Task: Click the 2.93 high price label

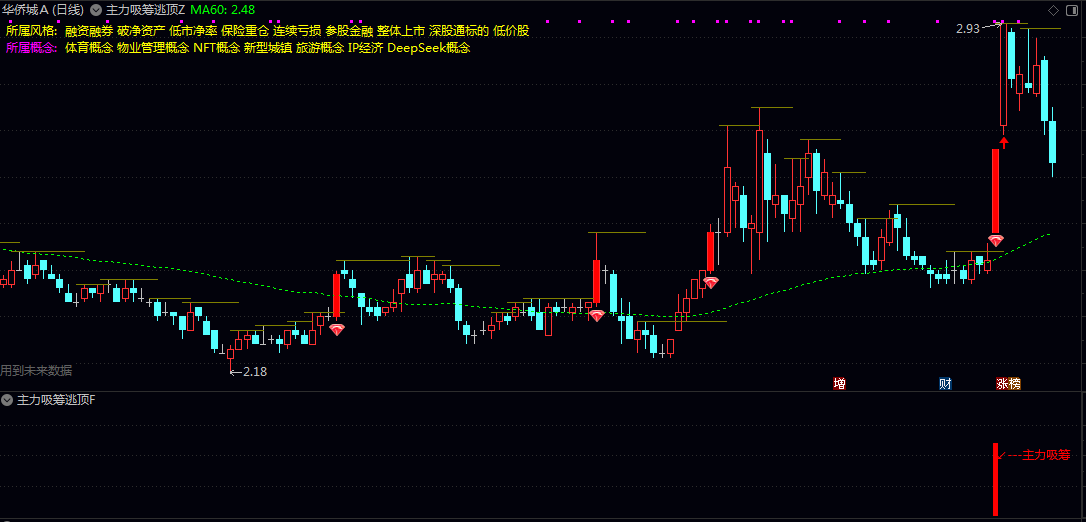Action: 968,28
